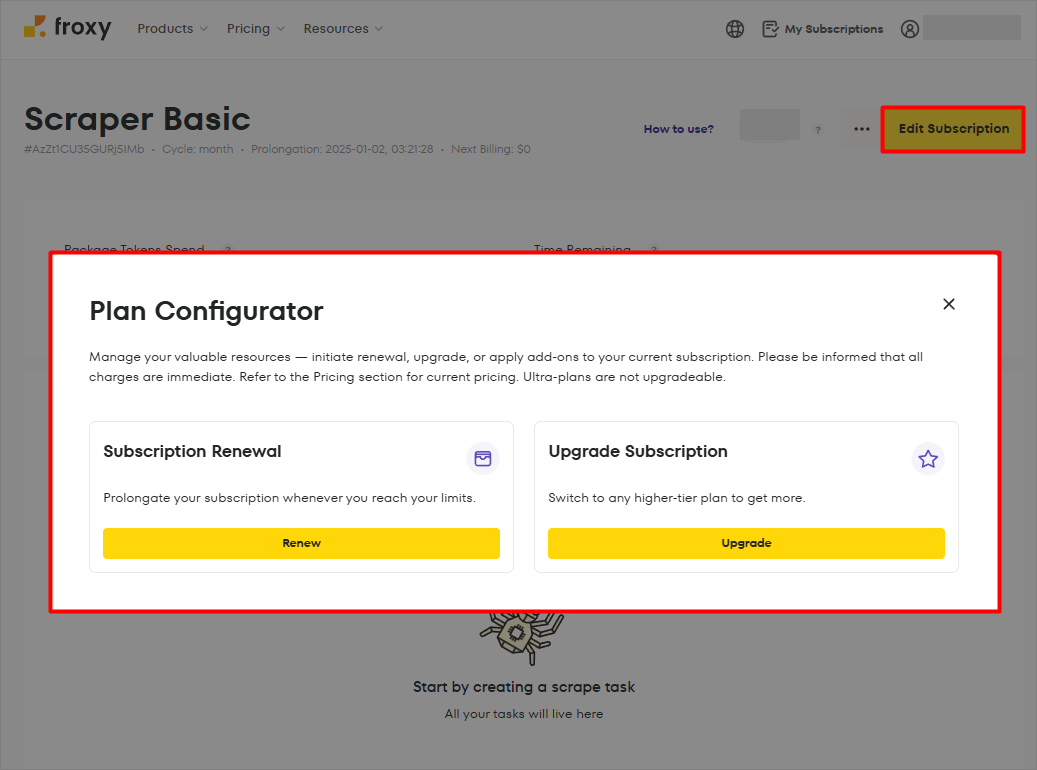Click the blurred field beside How to use?
The image size is (1037, 770).
[x=770, y=125]
